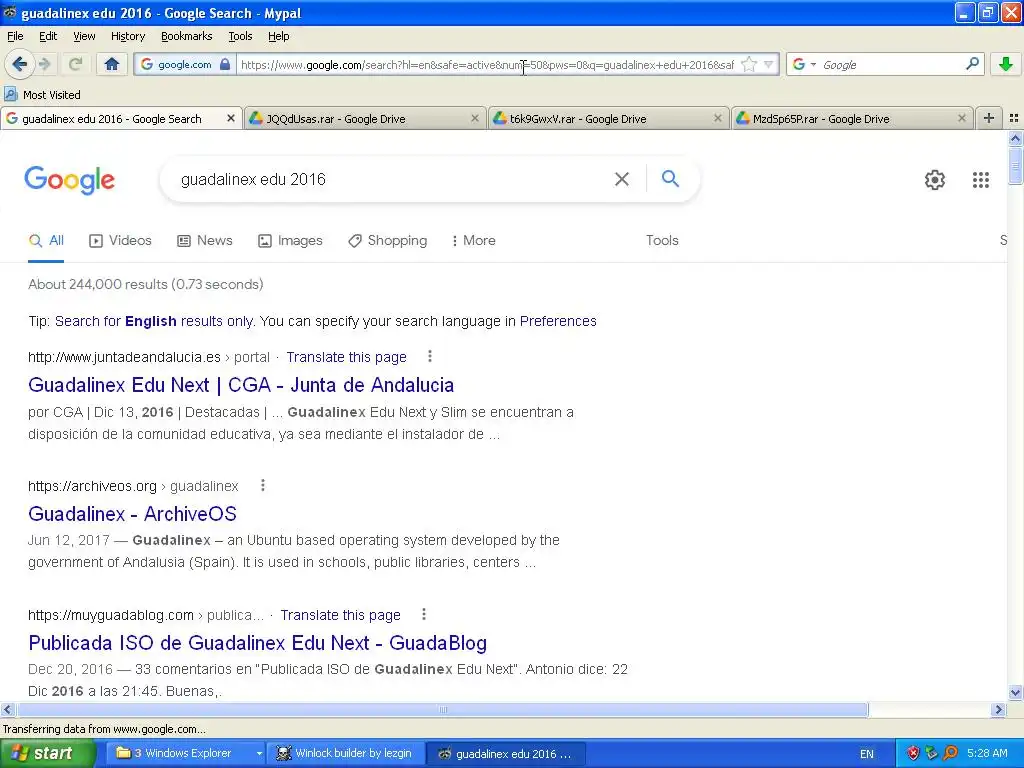
Task: Translate the juntadeandalucia.es result page
Action: point(346,357)
